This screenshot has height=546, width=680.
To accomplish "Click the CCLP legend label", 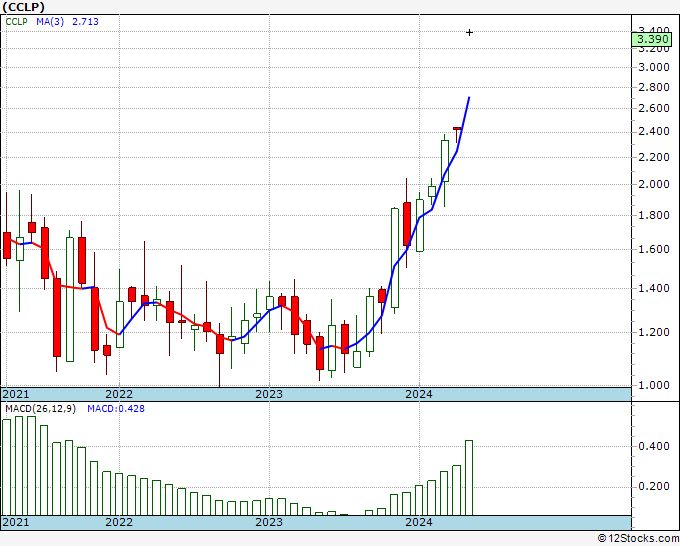I will (x=16, y=21).
